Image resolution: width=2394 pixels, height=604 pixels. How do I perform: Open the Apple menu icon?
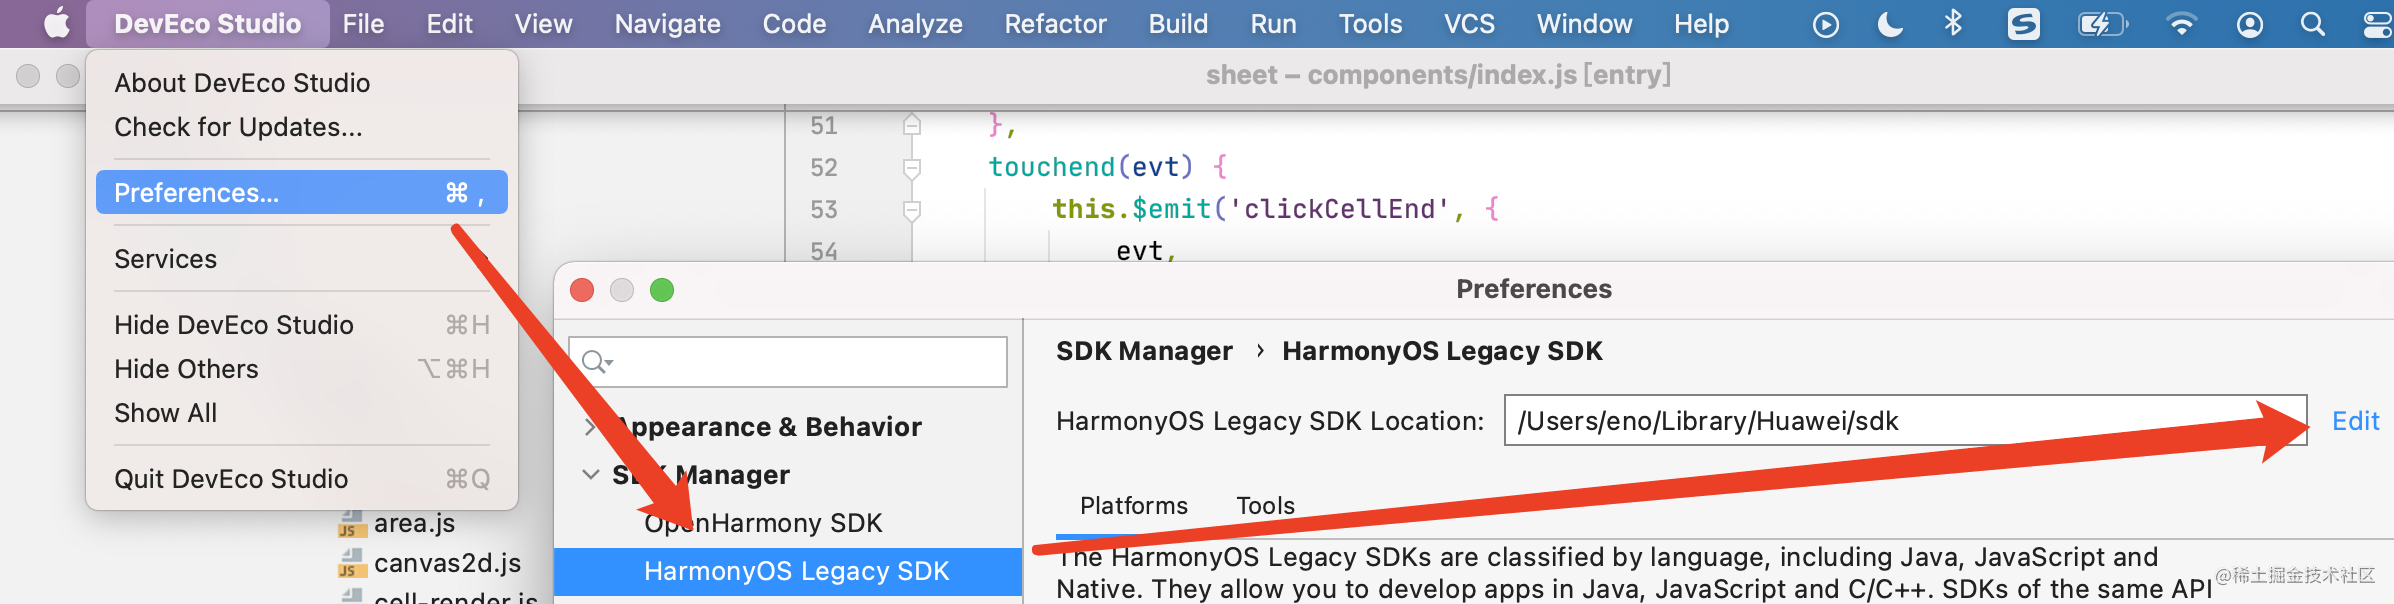[x=57, y=24]
